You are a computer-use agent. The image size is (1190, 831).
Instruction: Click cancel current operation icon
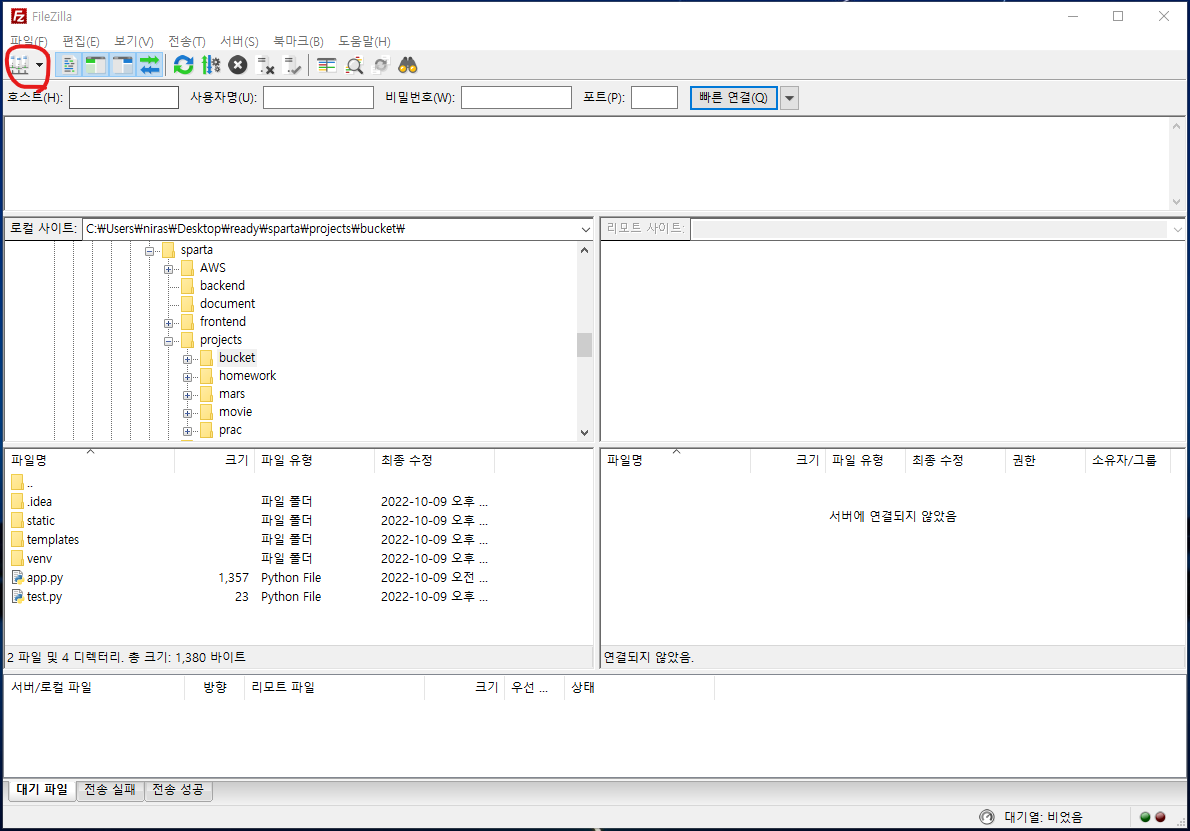(238, 65)
